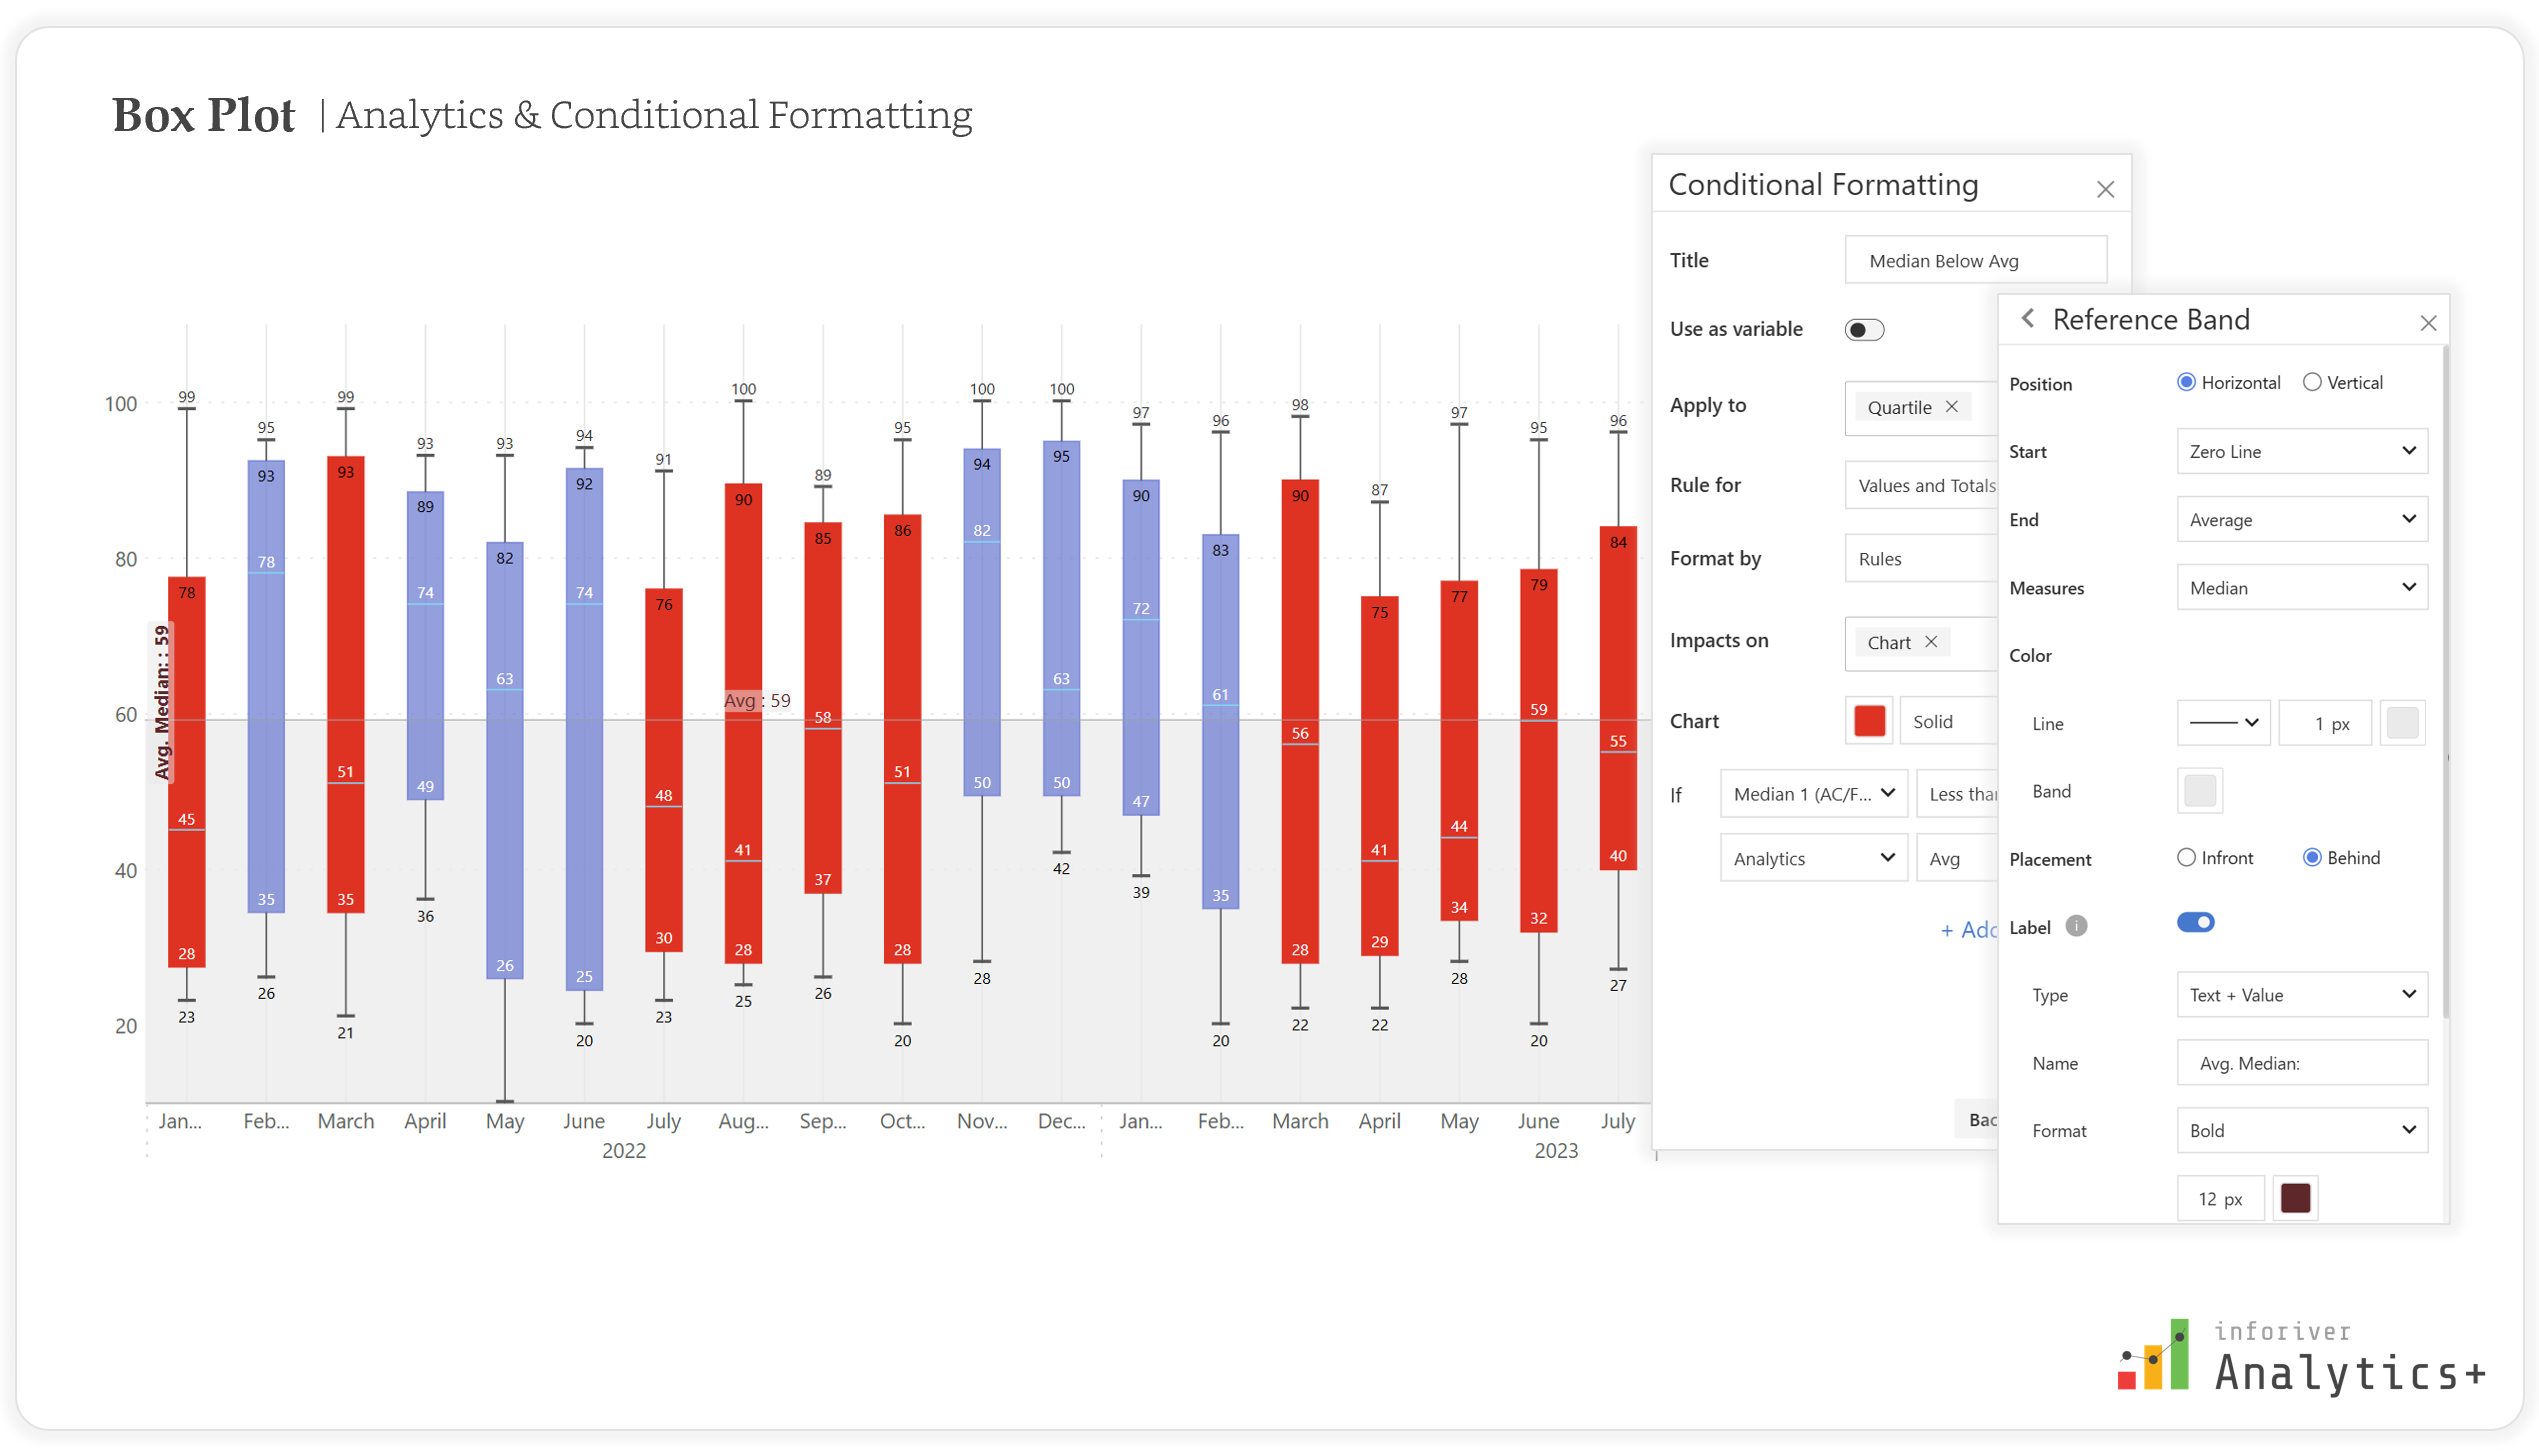
Task: Toggle the Use as variable switch
Action: click(x=1864, y=330)
